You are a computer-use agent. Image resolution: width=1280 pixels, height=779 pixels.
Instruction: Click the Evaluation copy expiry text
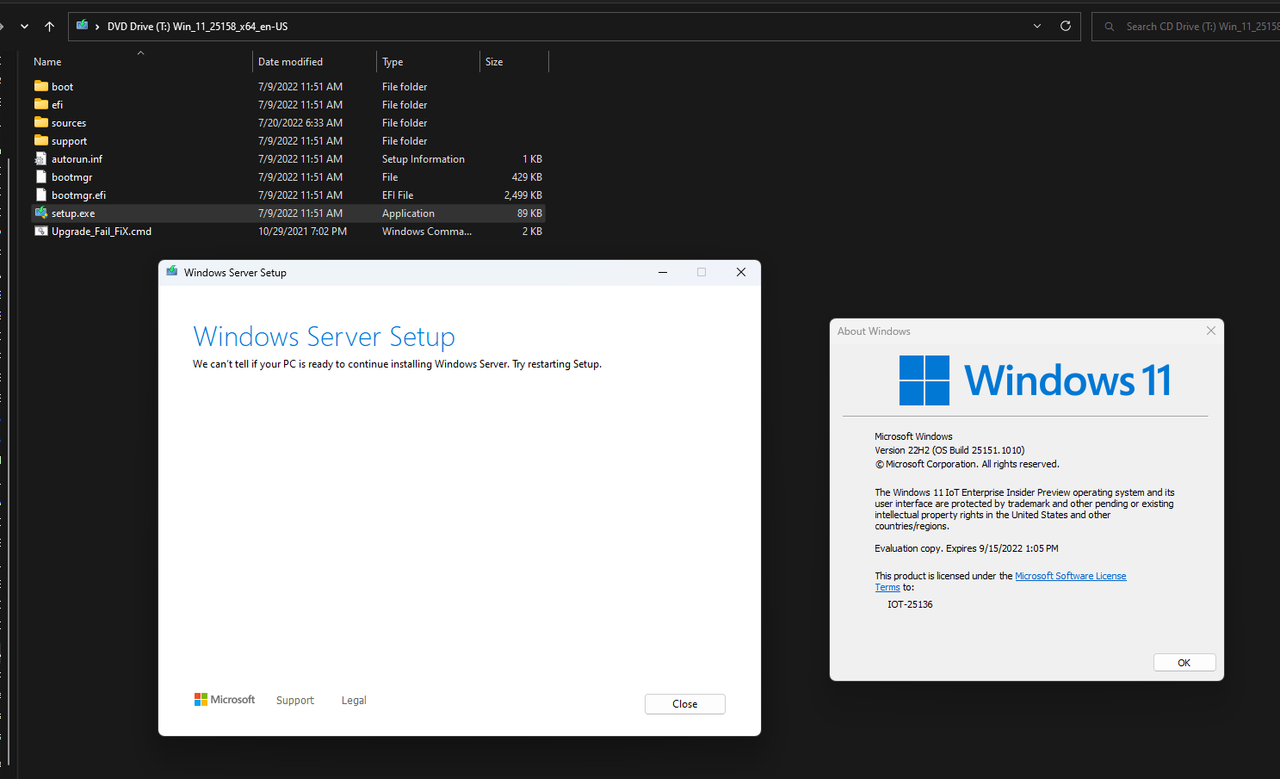[966, 548]
